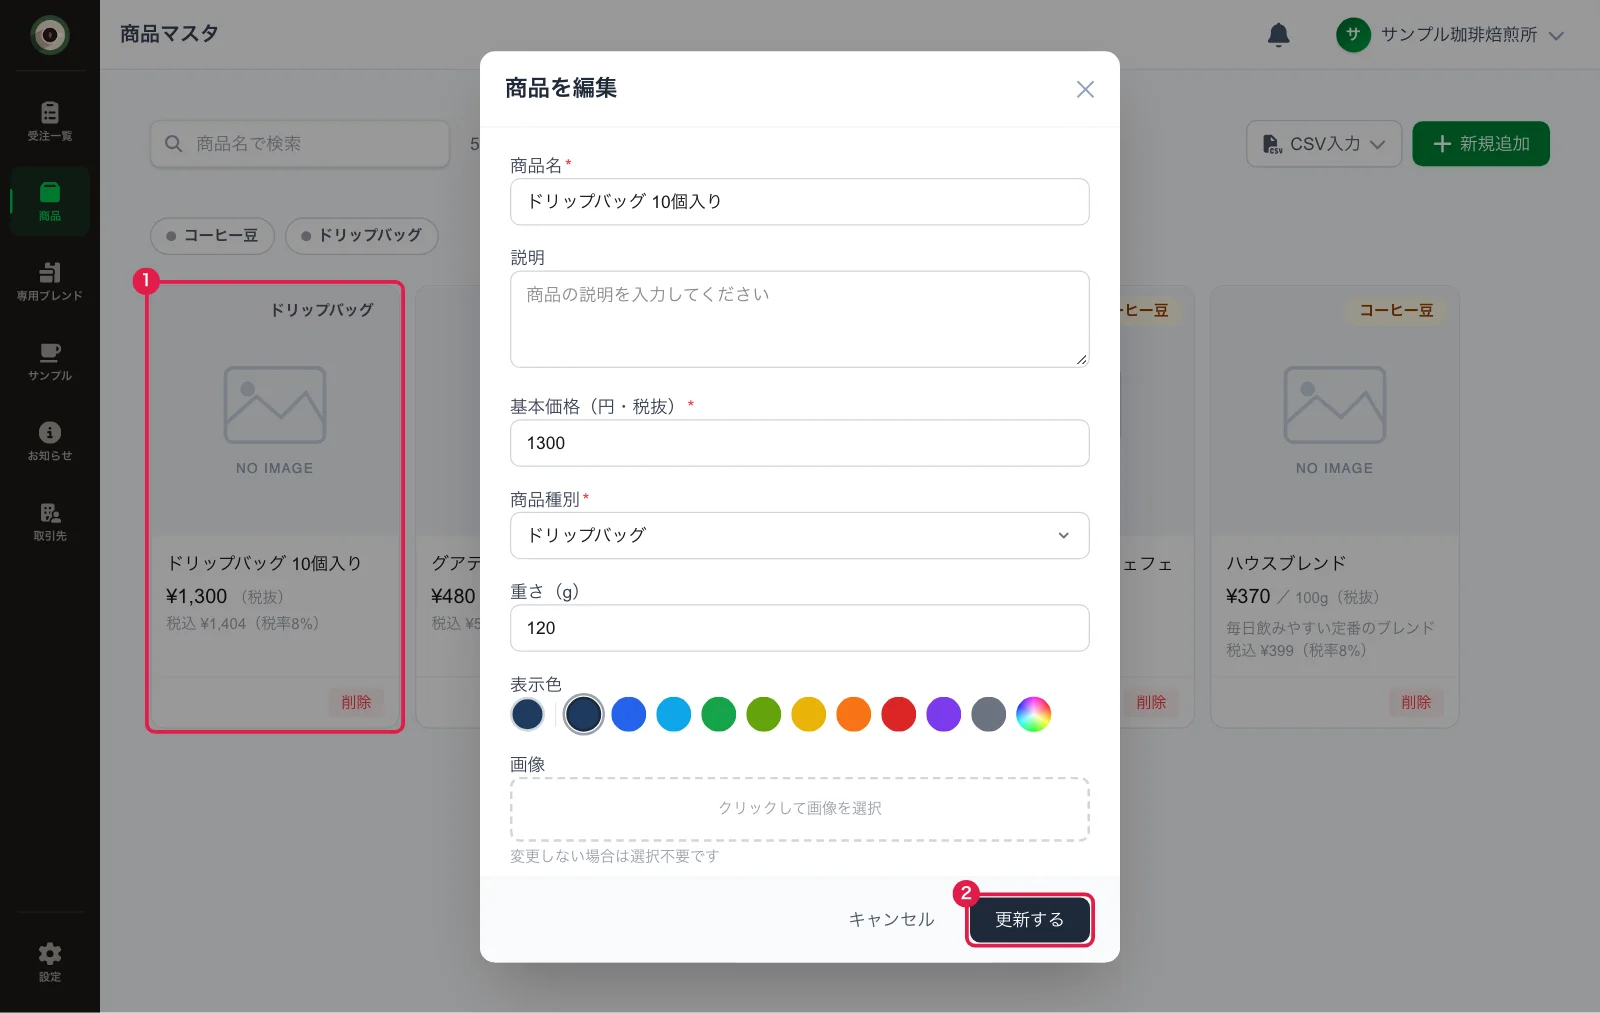Filter by ドリップバッグ chip

pos(361,236)
